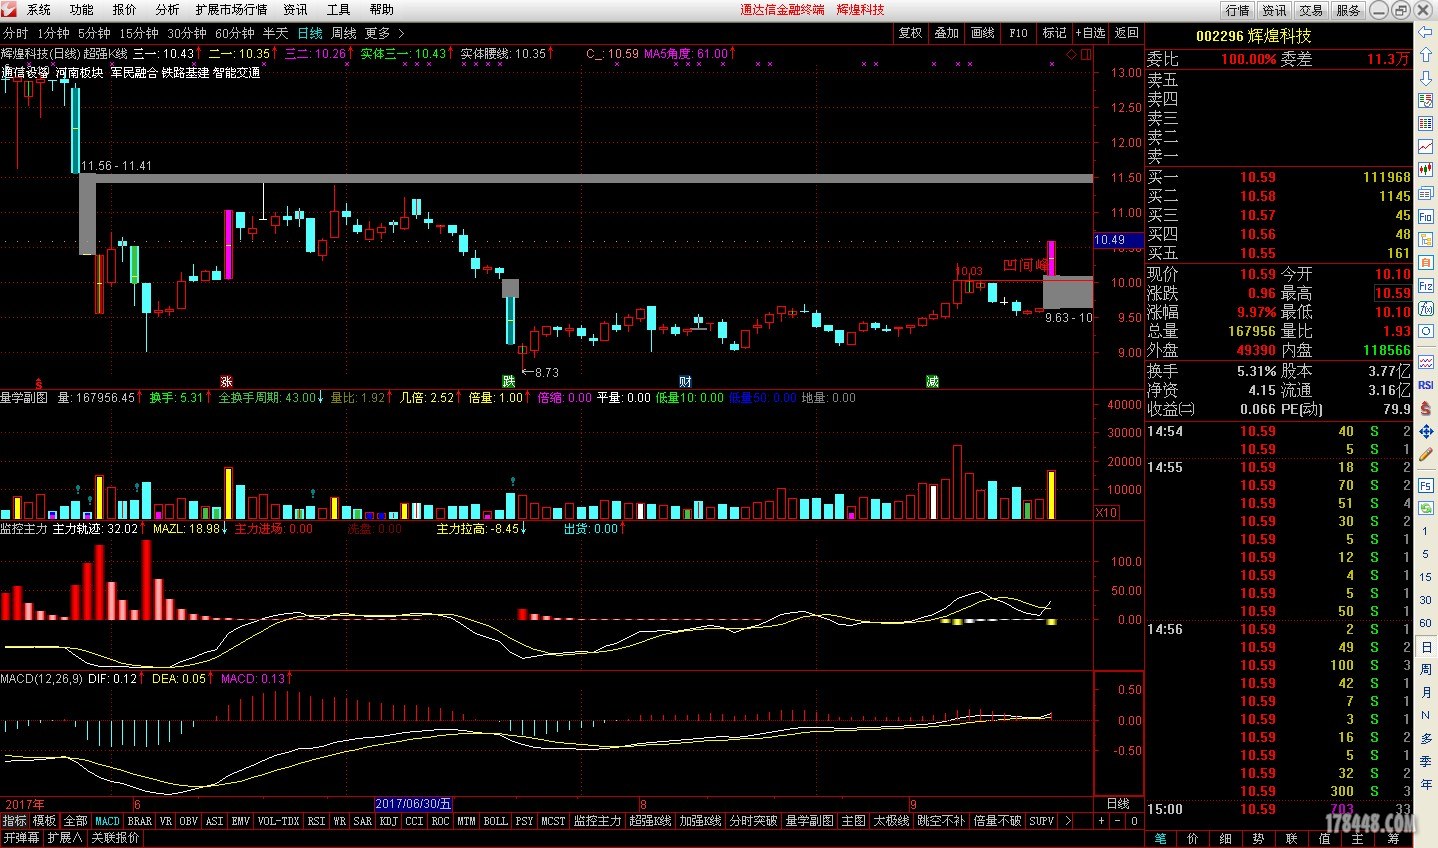1438x848 pixels.
Task: Click the Fiz icon in the right toolbar
Action: coord(1426,285)
